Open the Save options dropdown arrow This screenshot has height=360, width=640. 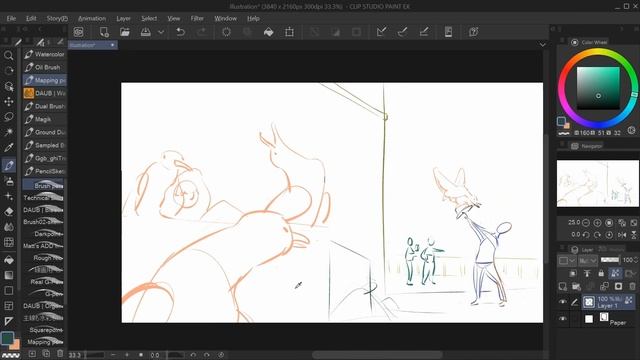pos(161,32)
